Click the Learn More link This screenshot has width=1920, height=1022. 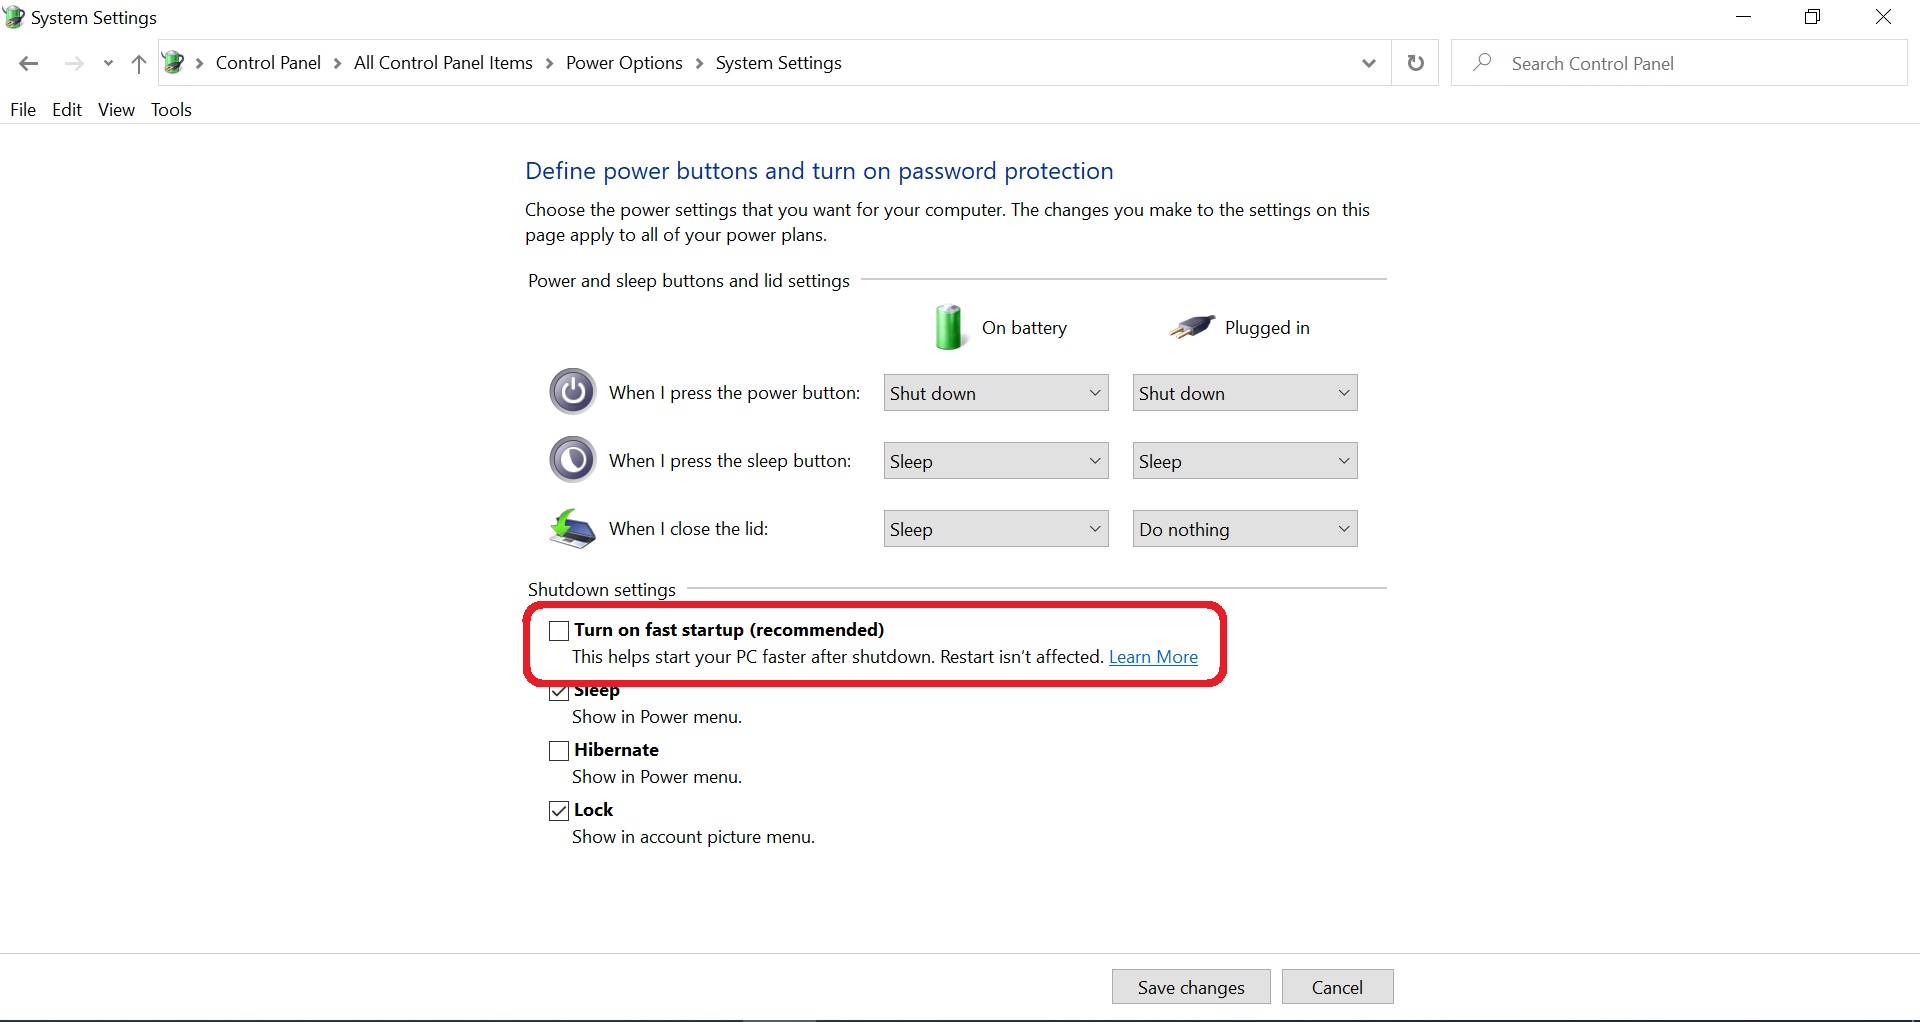[x=1152, y=657]
